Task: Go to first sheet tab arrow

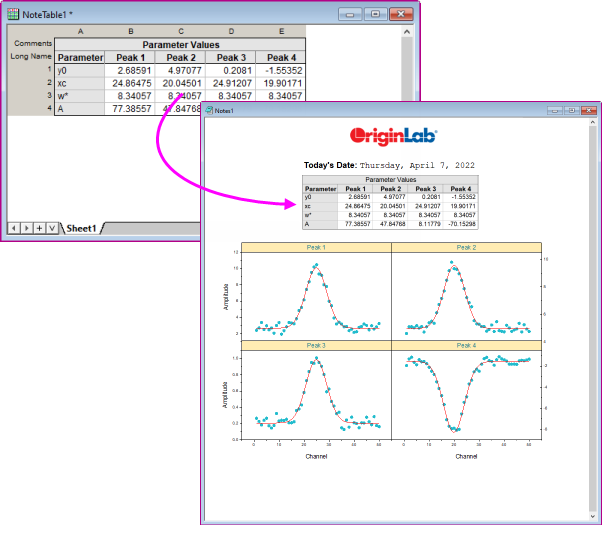Action: (13, 228)
